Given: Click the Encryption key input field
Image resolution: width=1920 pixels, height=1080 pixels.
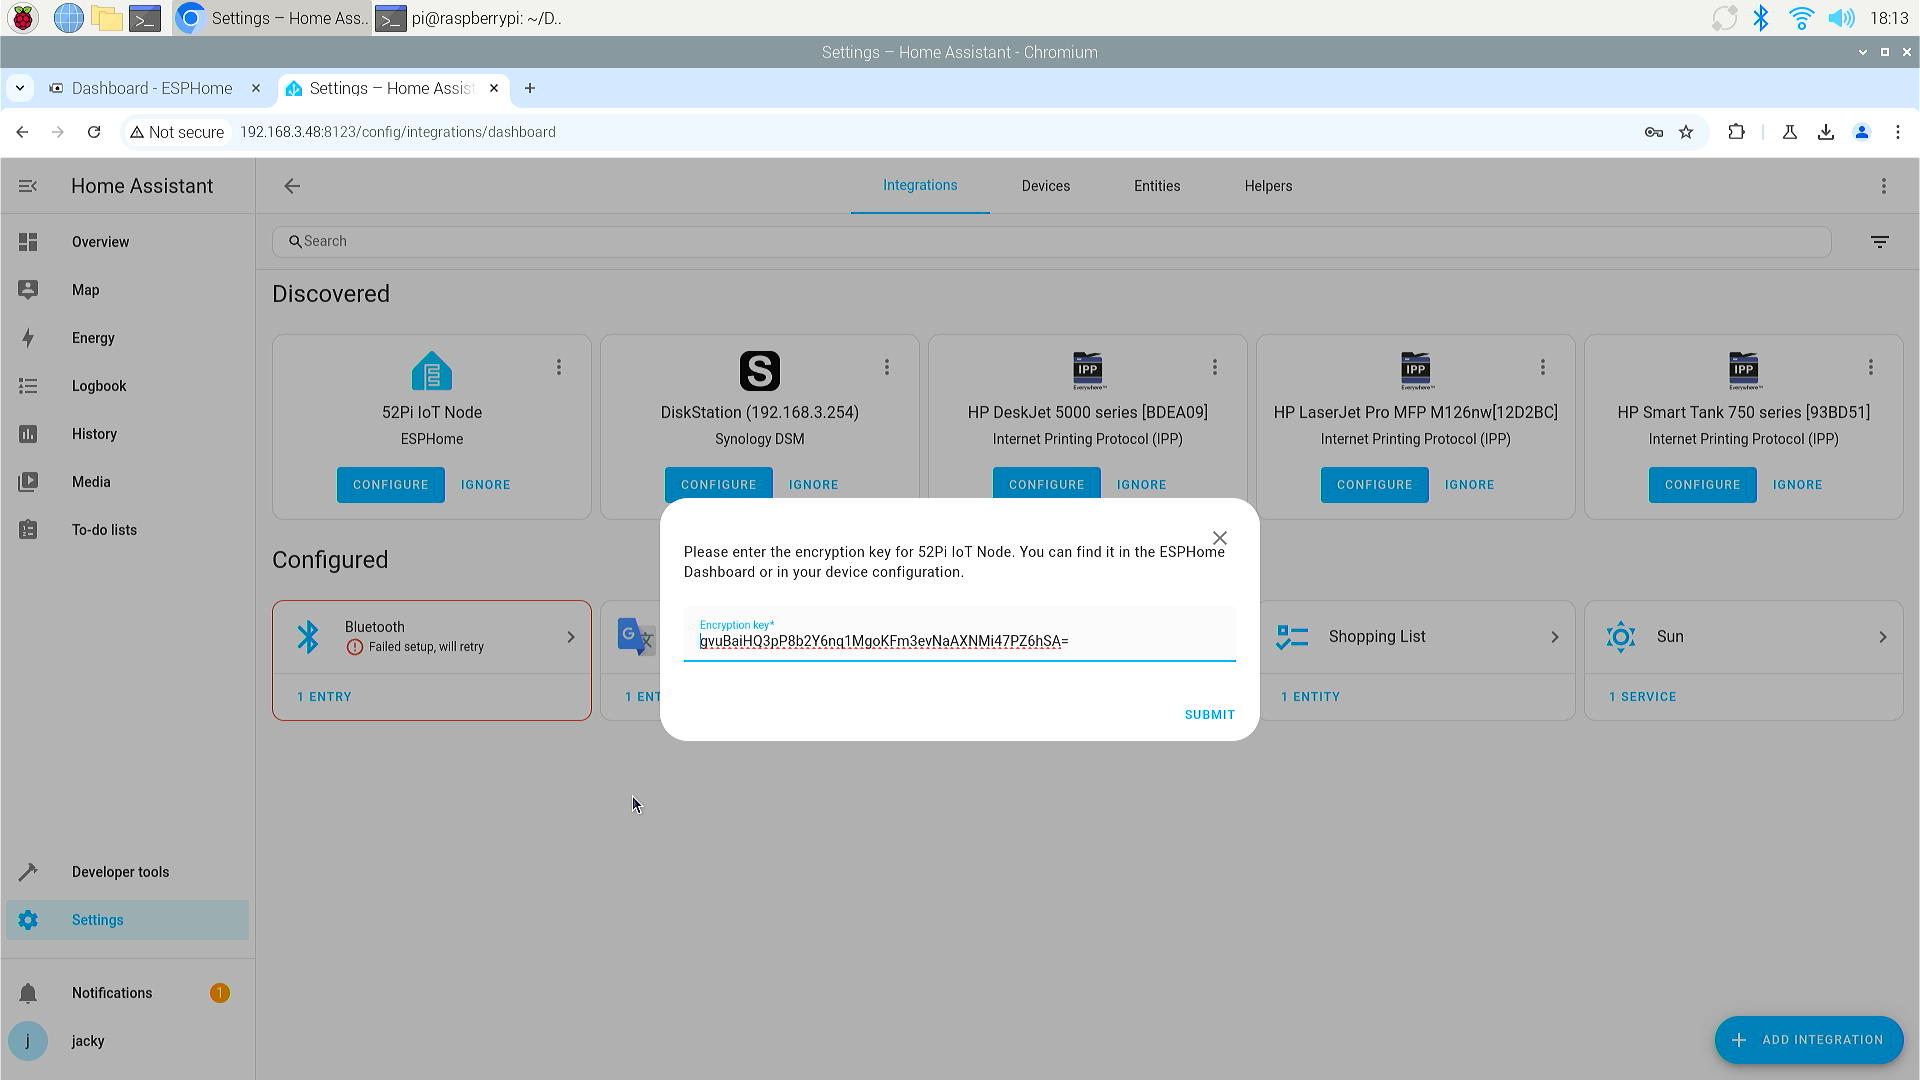Looking at the screenshot, I should click(960, 634).
